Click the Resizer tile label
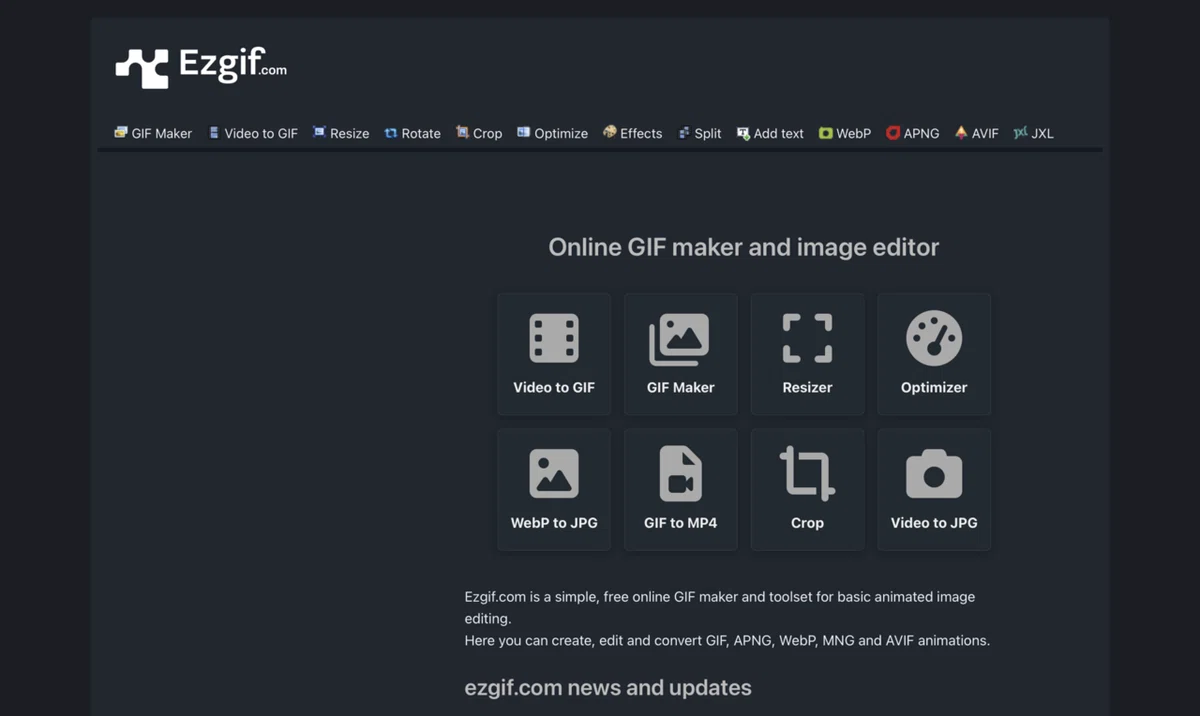 point(807,387)
